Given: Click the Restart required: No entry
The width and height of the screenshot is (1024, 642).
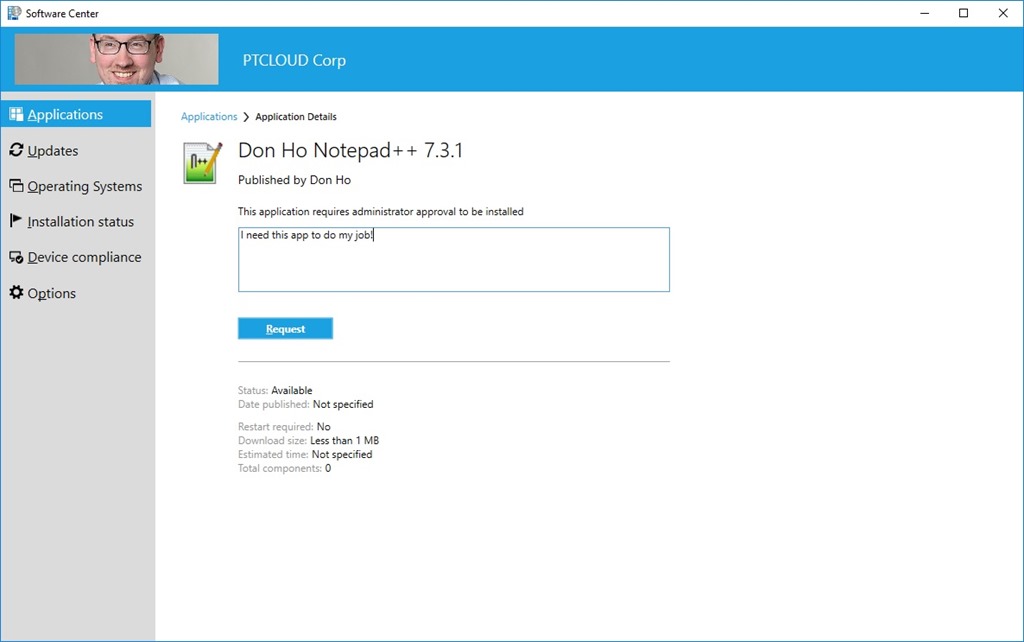Looking at the screenshot, I should pyautogui.click(x=284, y=426).
